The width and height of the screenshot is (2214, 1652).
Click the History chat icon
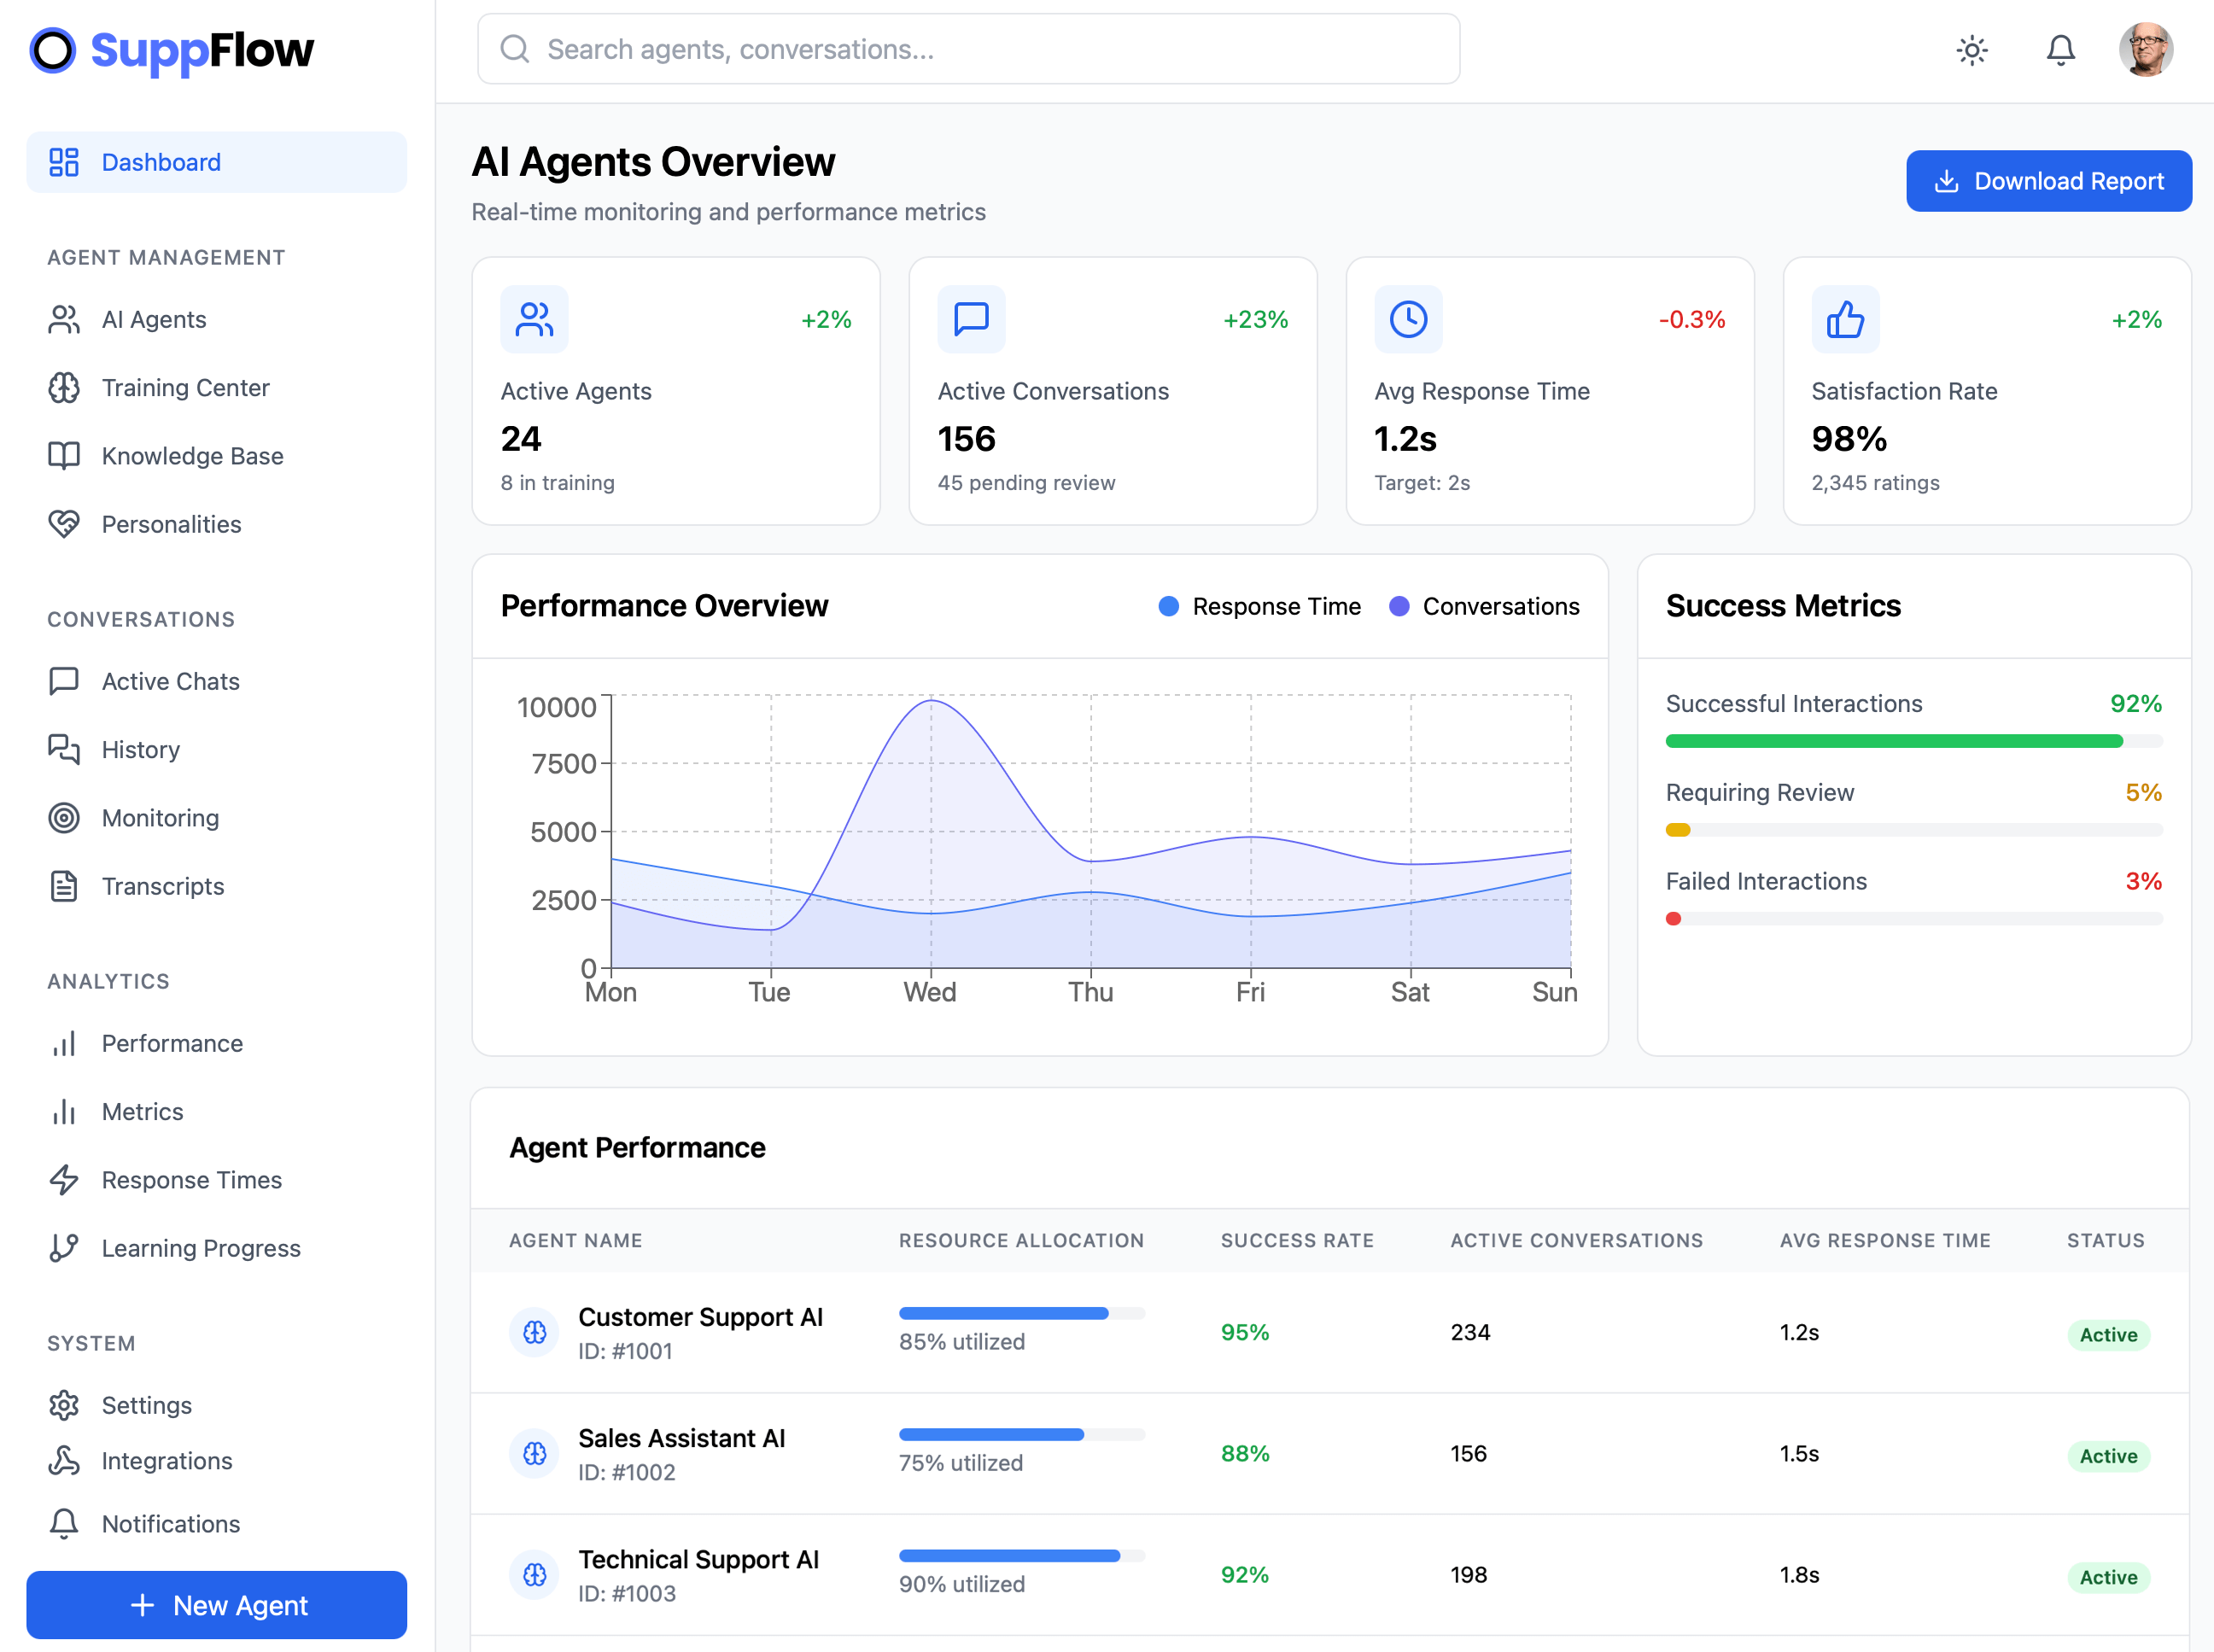64,749
